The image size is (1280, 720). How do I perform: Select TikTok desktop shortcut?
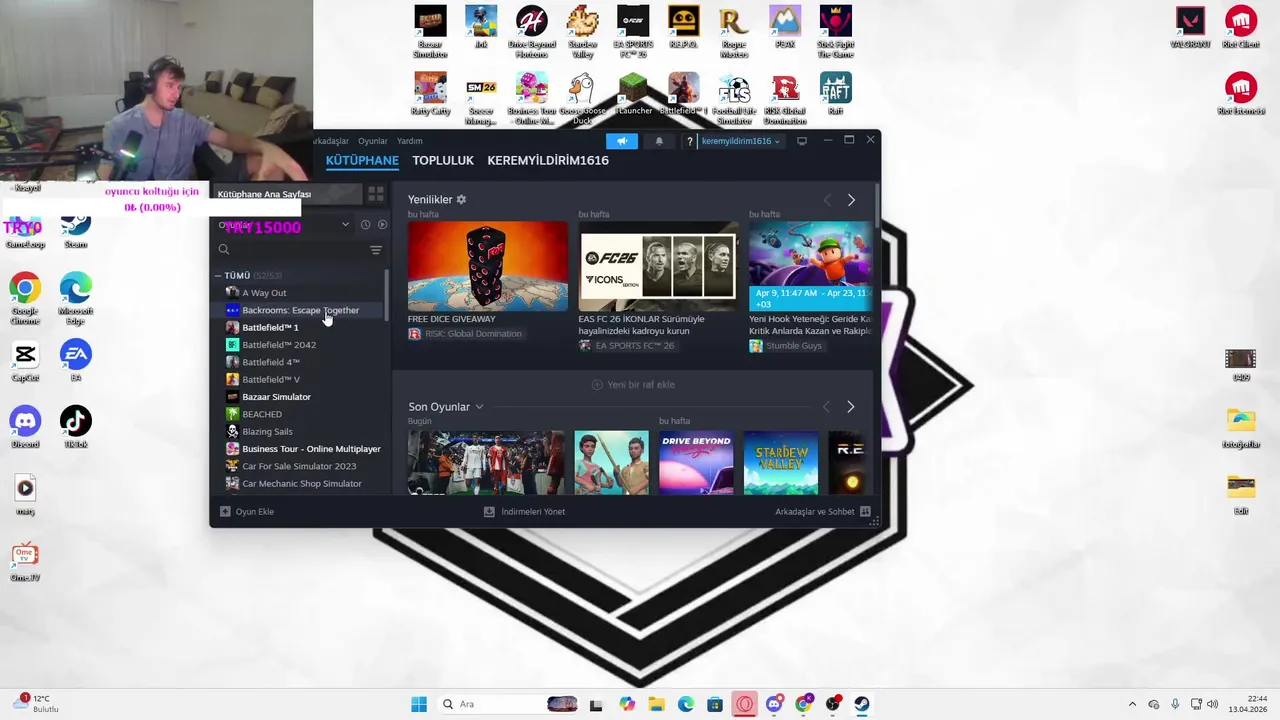[x=76, y=427]
